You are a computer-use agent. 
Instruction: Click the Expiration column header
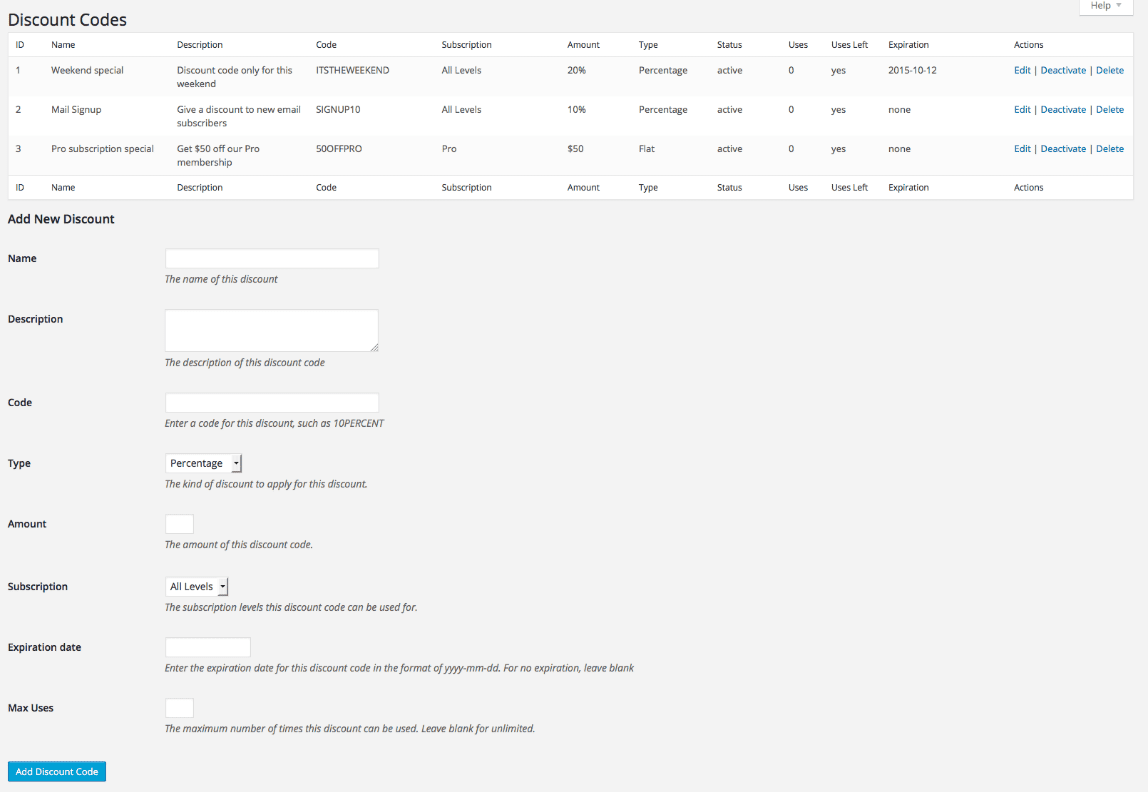click(908, 44)
